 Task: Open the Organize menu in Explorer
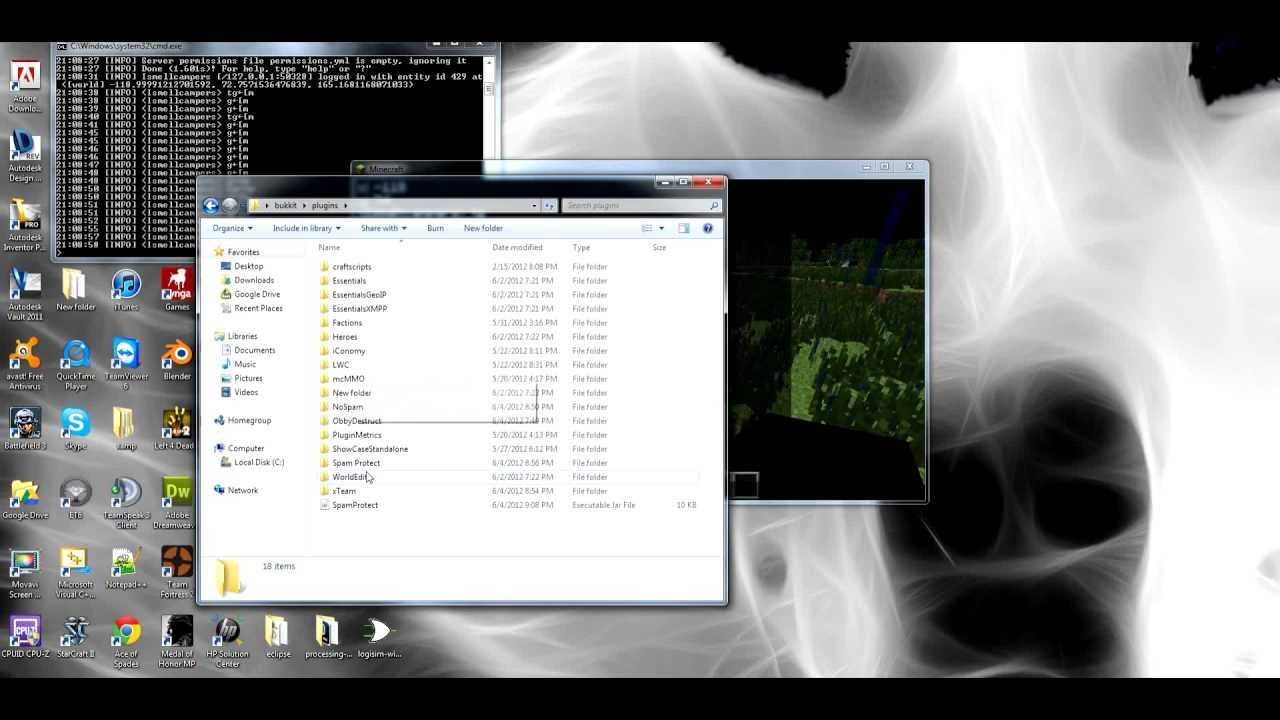233,228
